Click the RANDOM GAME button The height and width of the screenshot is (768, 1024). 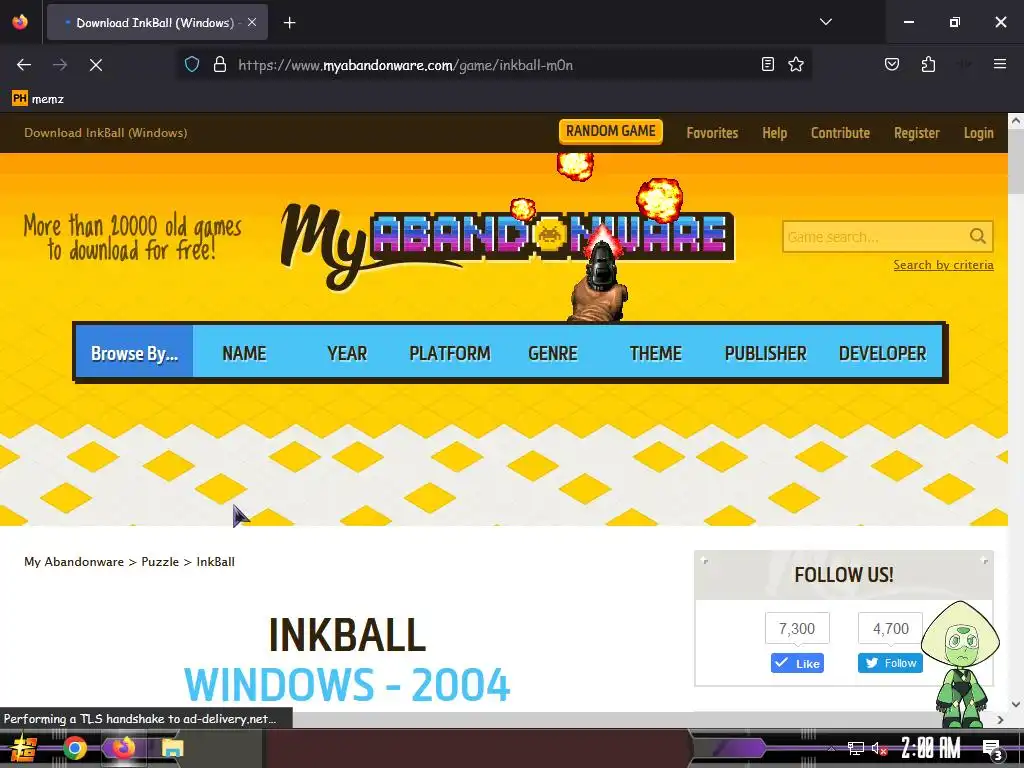611,131
